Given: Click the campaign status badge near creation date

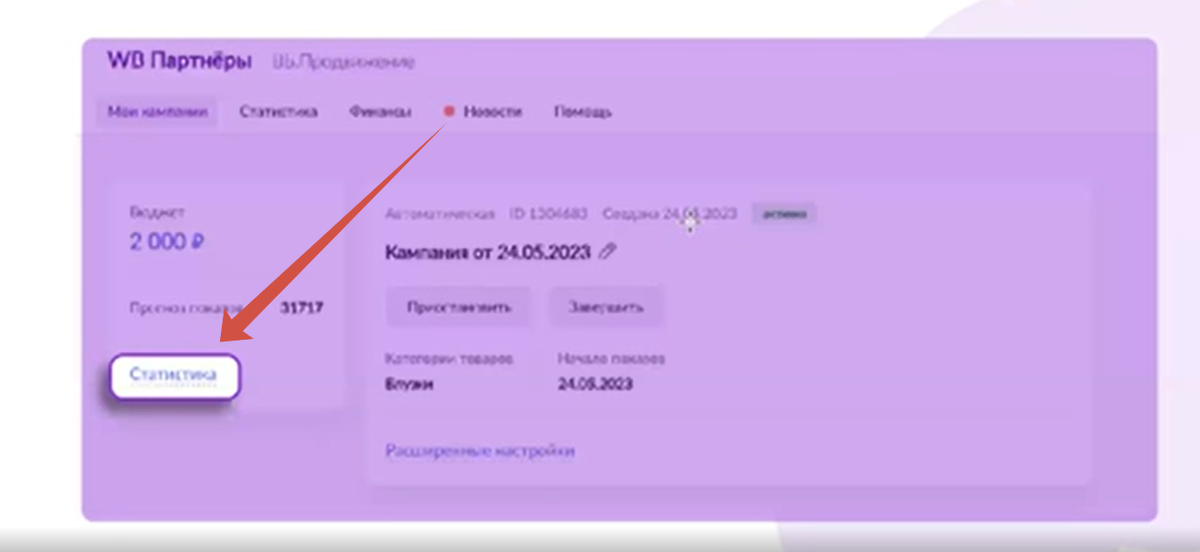Looking at the screenshot, I should 784,213.
